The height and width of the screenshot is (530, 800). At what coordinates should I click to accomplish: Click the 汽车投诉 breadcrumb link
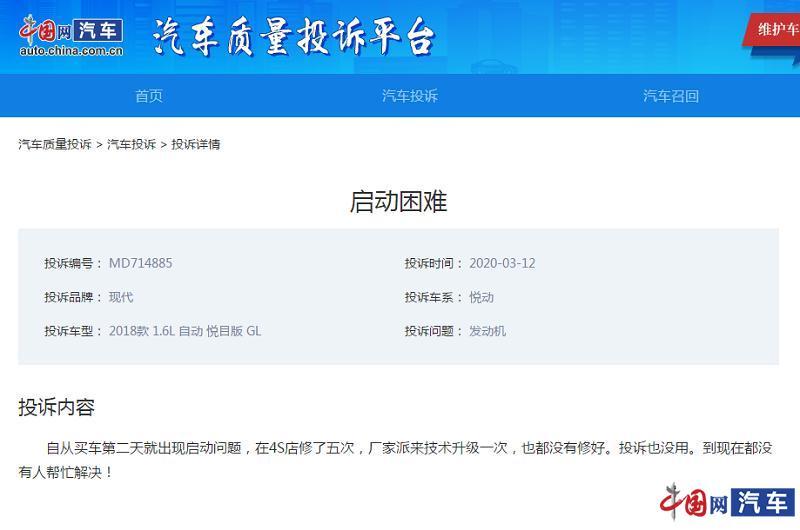point(131,144)
